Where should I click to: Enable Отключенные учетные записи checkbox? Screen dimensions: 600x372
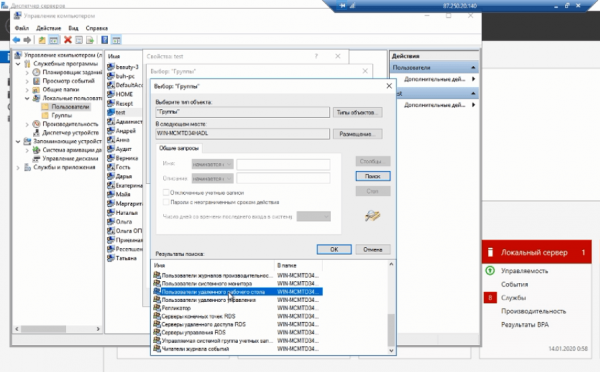166,193
